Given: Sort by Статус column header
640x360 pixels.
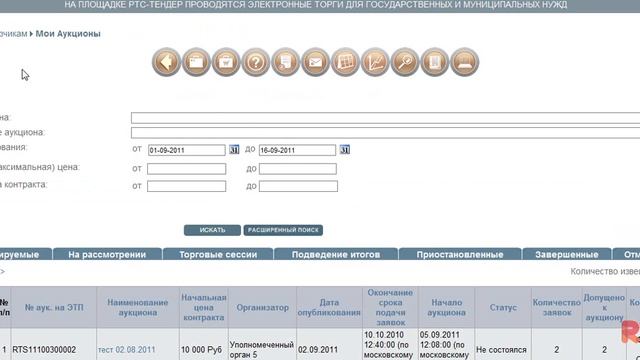Looking at the screenshot, I should 503,307.
